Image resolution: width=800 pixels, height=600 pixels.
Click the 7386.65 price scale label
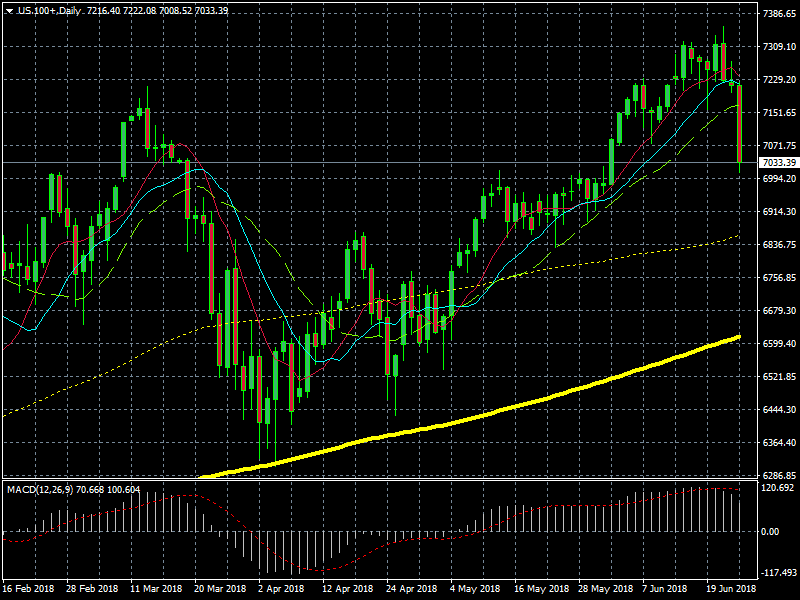pos(778,14)
